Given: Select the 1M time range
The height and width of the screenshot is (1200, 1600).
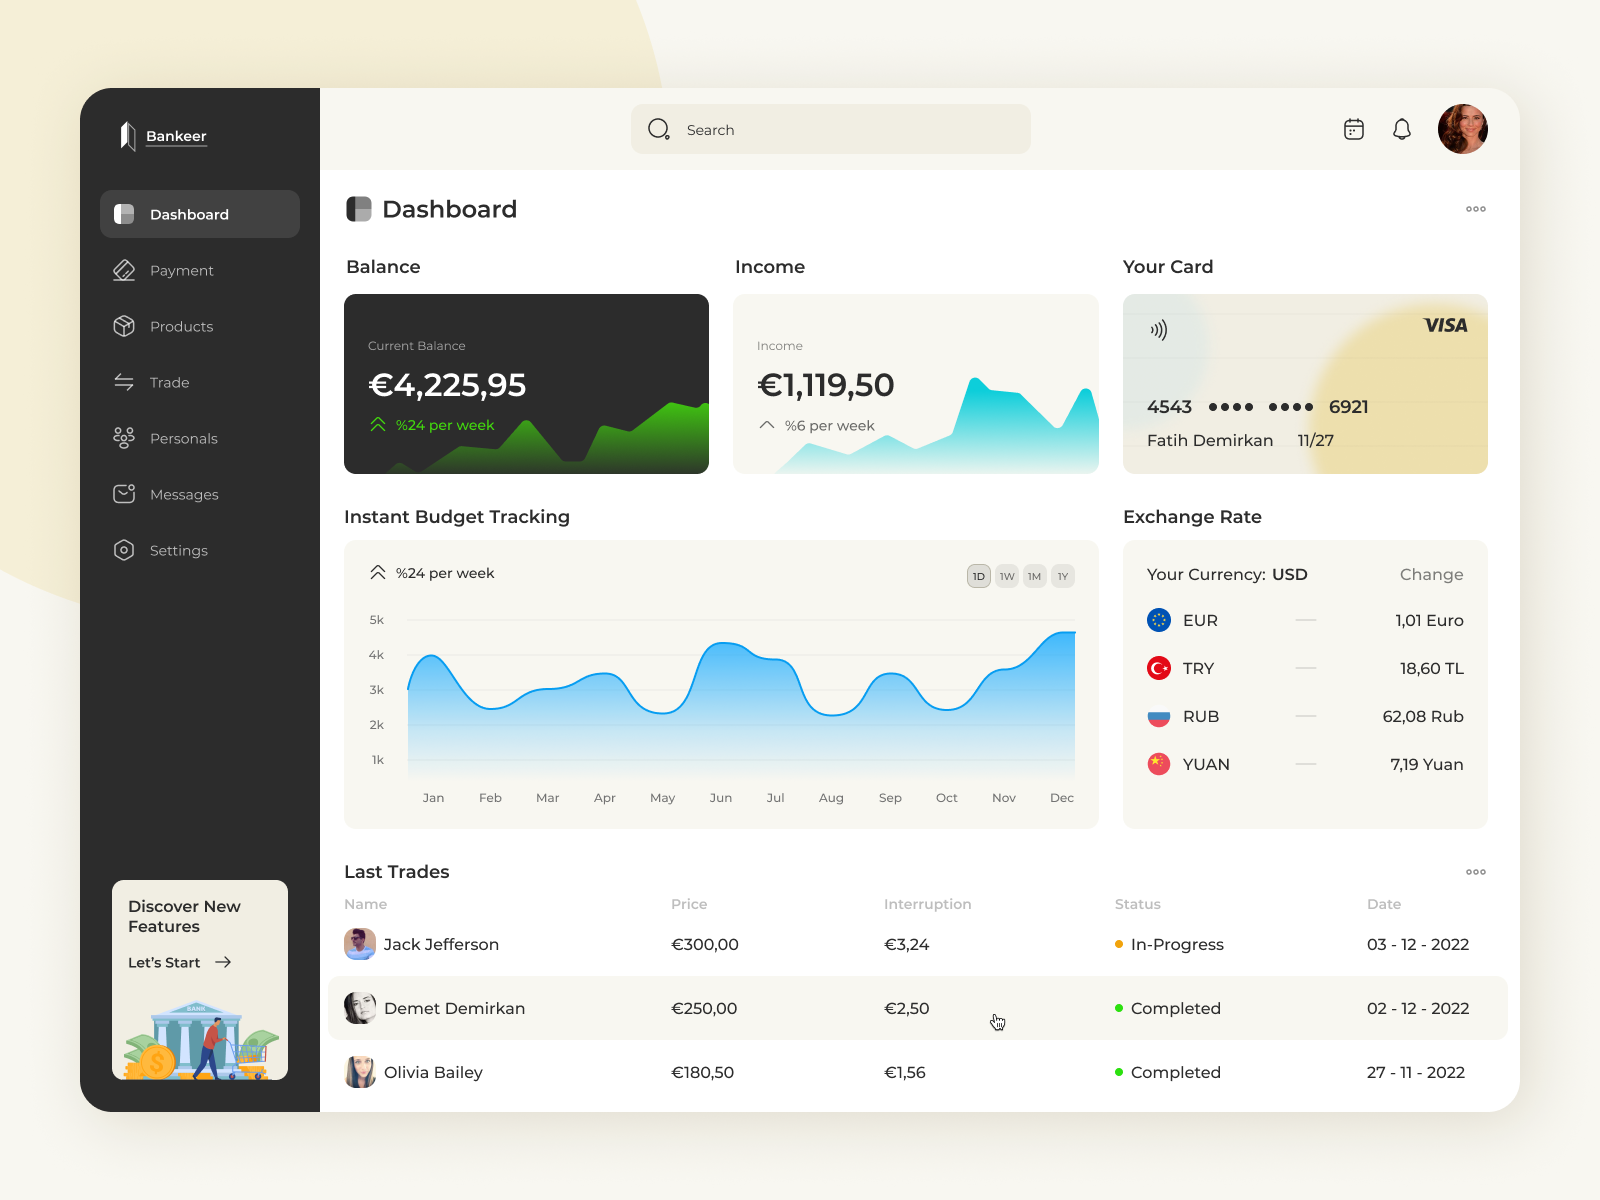Looking at the screenshot, I should (x=1035, y=576).
